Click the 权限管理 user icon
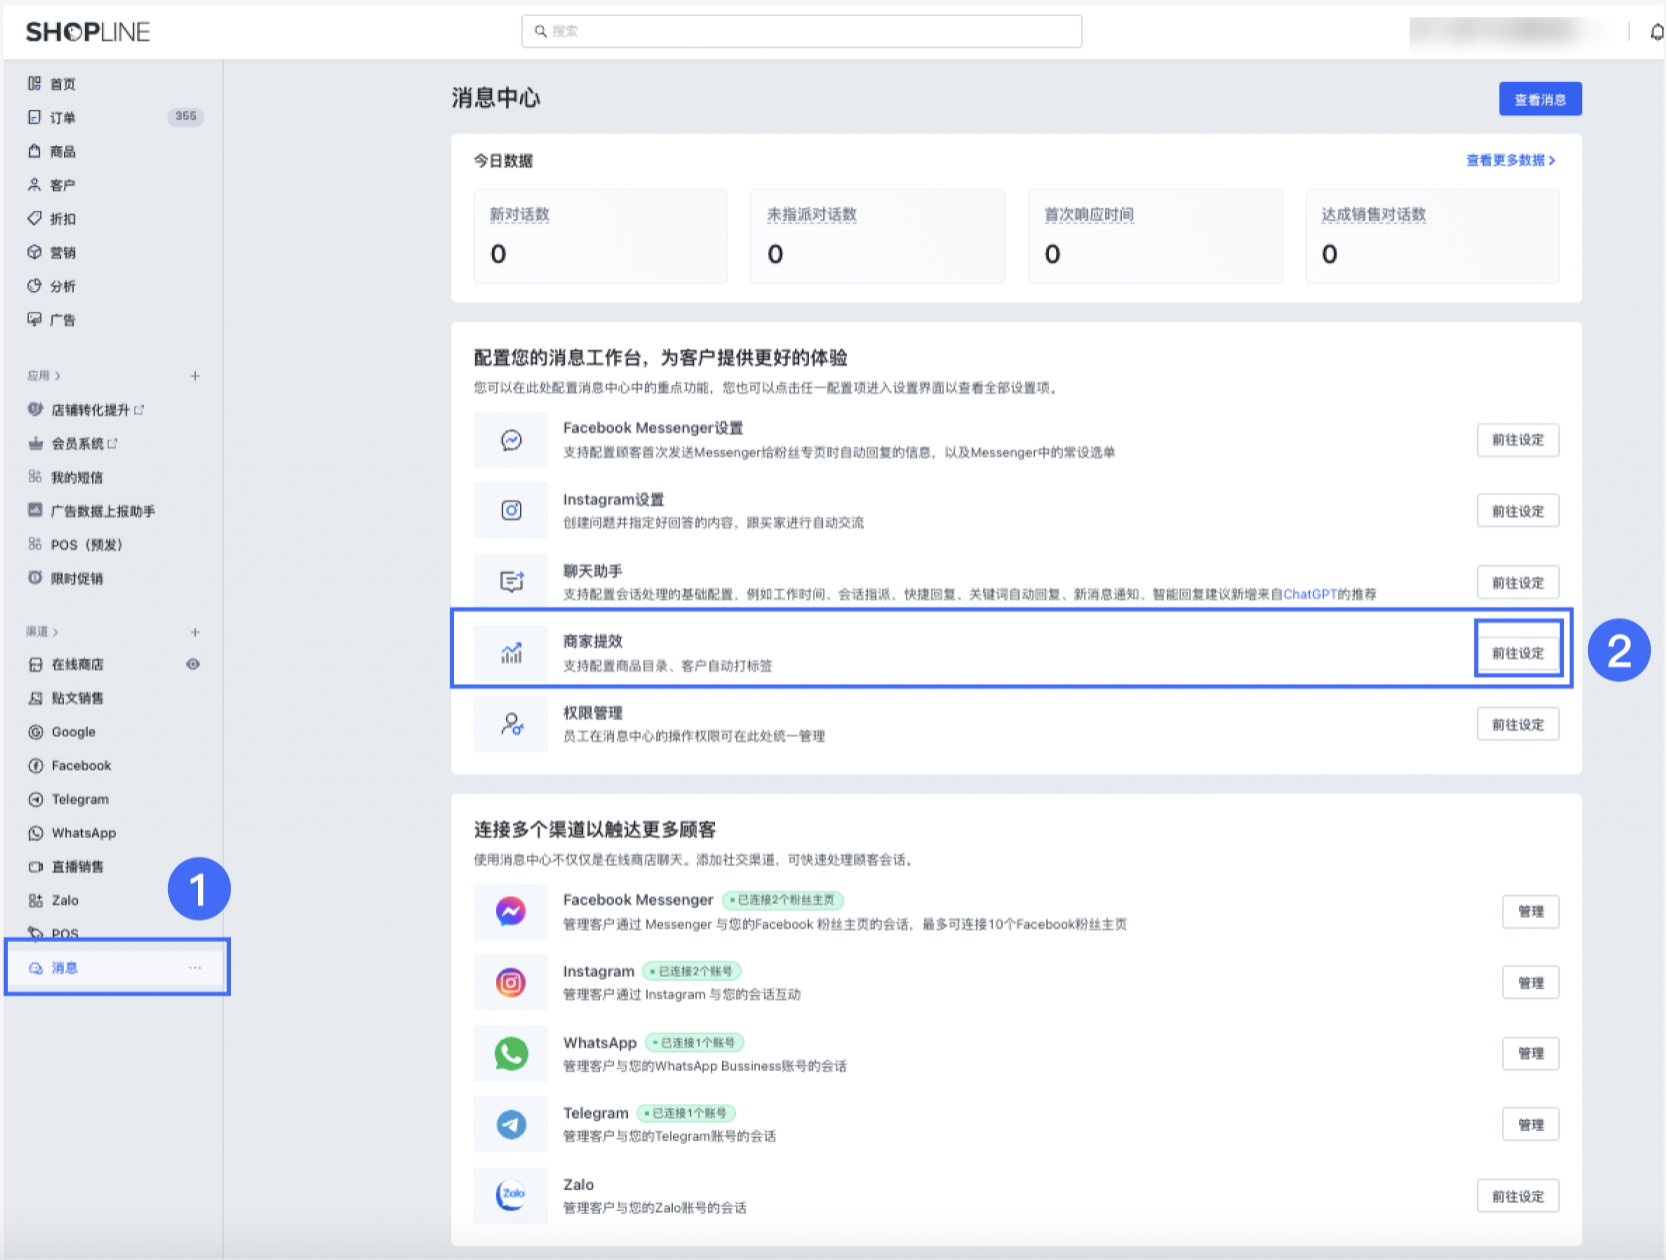The image size is (1666, 1260). click(x=511, y=724)
